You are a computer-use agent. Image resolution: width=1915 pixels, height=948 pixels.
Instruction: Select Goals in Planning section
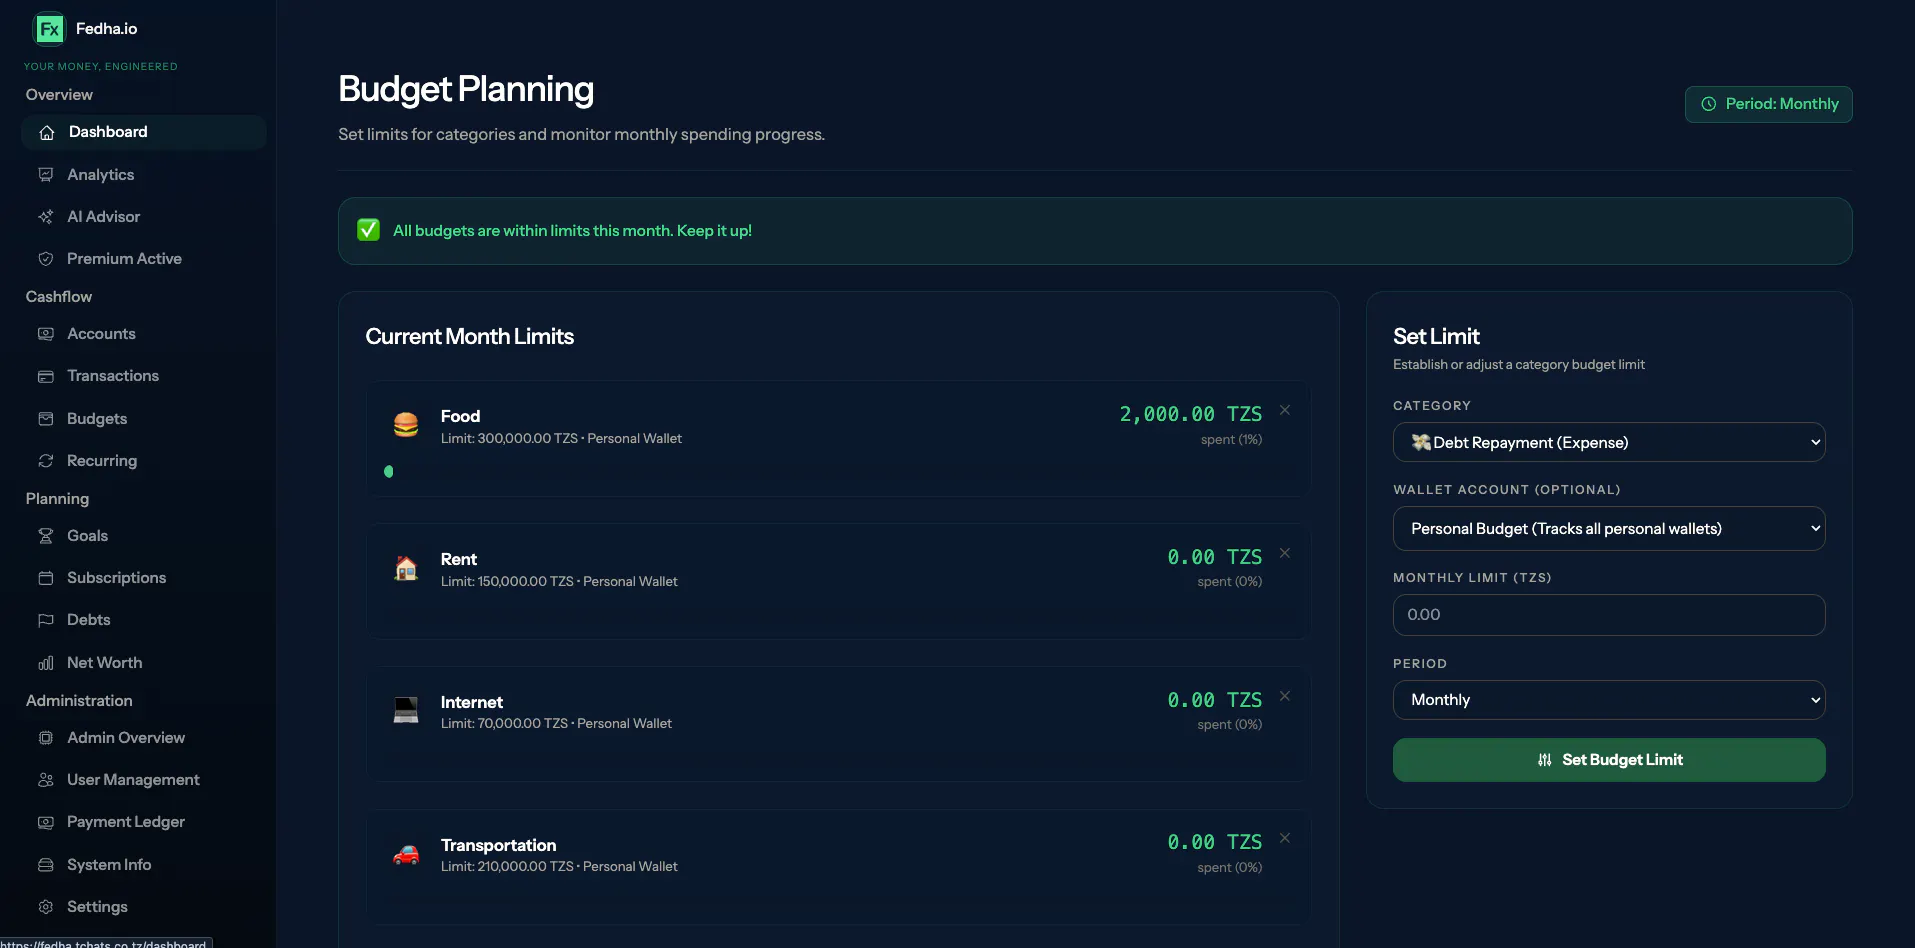coord(143,536)
